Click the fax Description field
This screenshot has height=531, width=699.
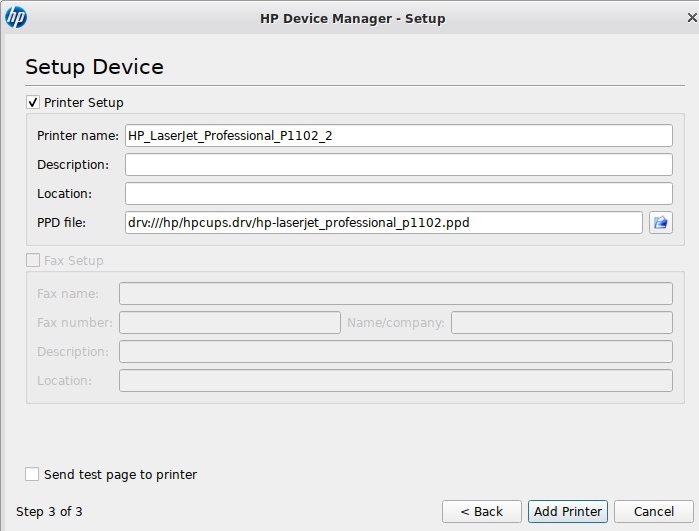coord(396,351)
